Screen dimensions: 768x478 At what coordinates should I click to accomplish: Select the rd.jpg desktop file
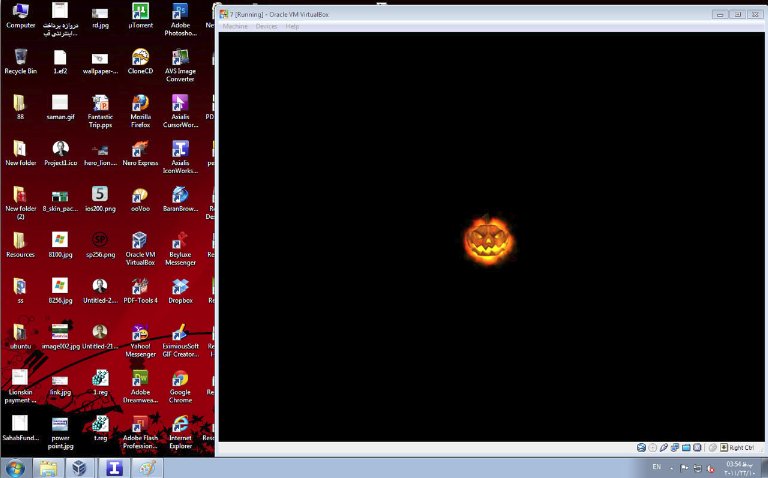(100, 16)
